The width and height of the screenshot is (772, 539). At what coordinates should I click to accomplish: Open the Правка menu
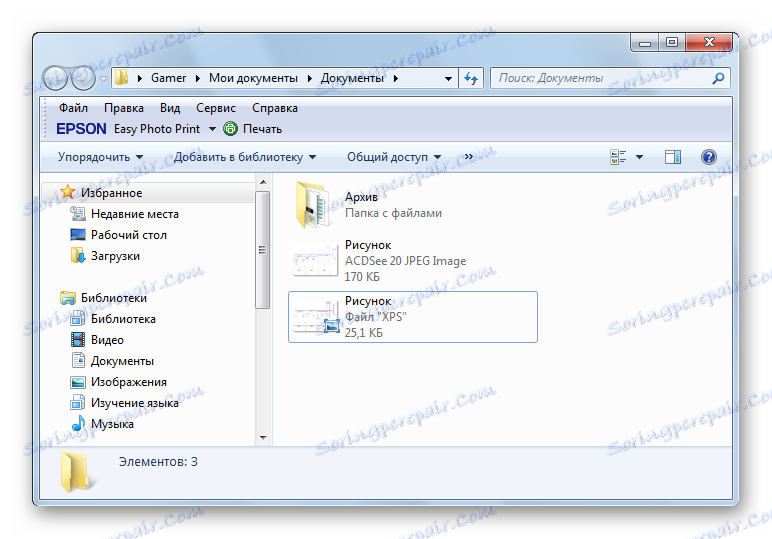[x=124, y=108]
